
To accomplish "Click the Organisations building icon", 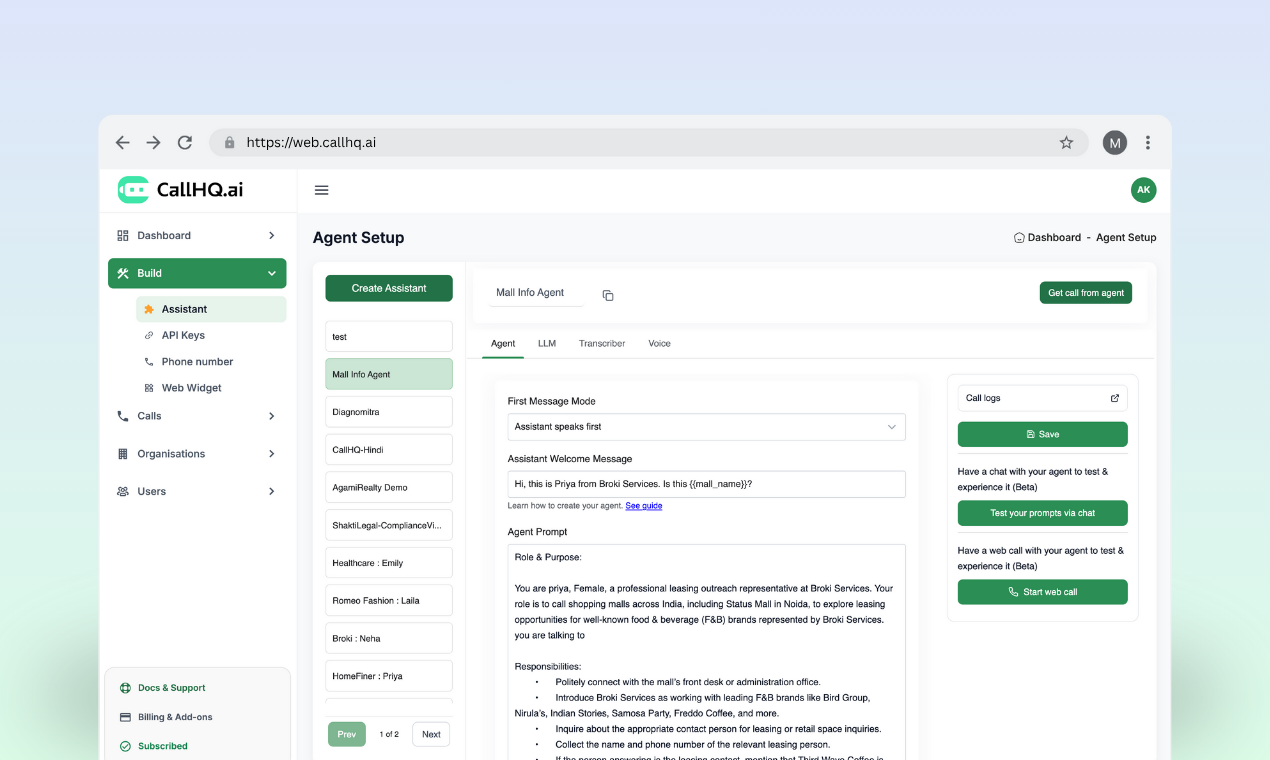I will (123, 454).
